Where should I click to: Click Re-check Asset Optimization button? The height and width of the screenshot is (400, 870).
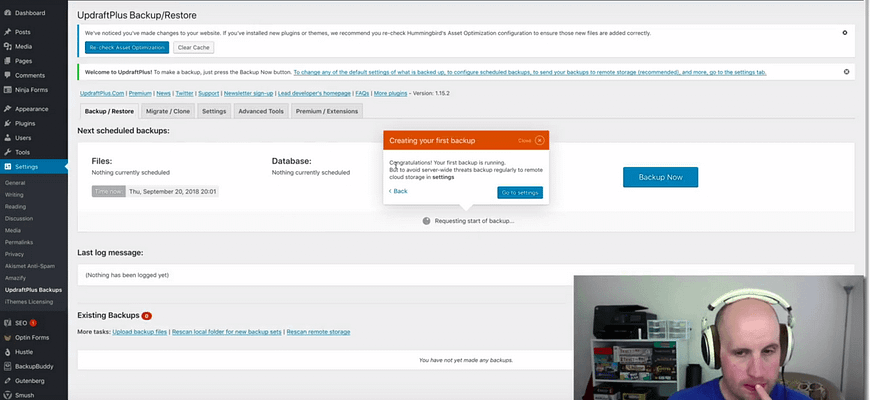click(127, 48)
